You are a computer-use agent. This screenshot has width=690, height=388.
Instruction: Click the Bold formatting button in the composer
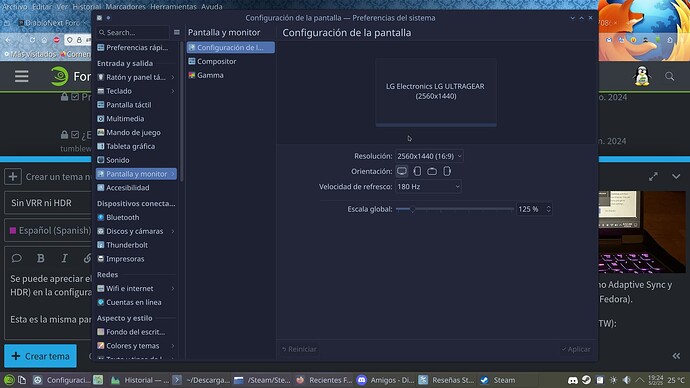40,258
